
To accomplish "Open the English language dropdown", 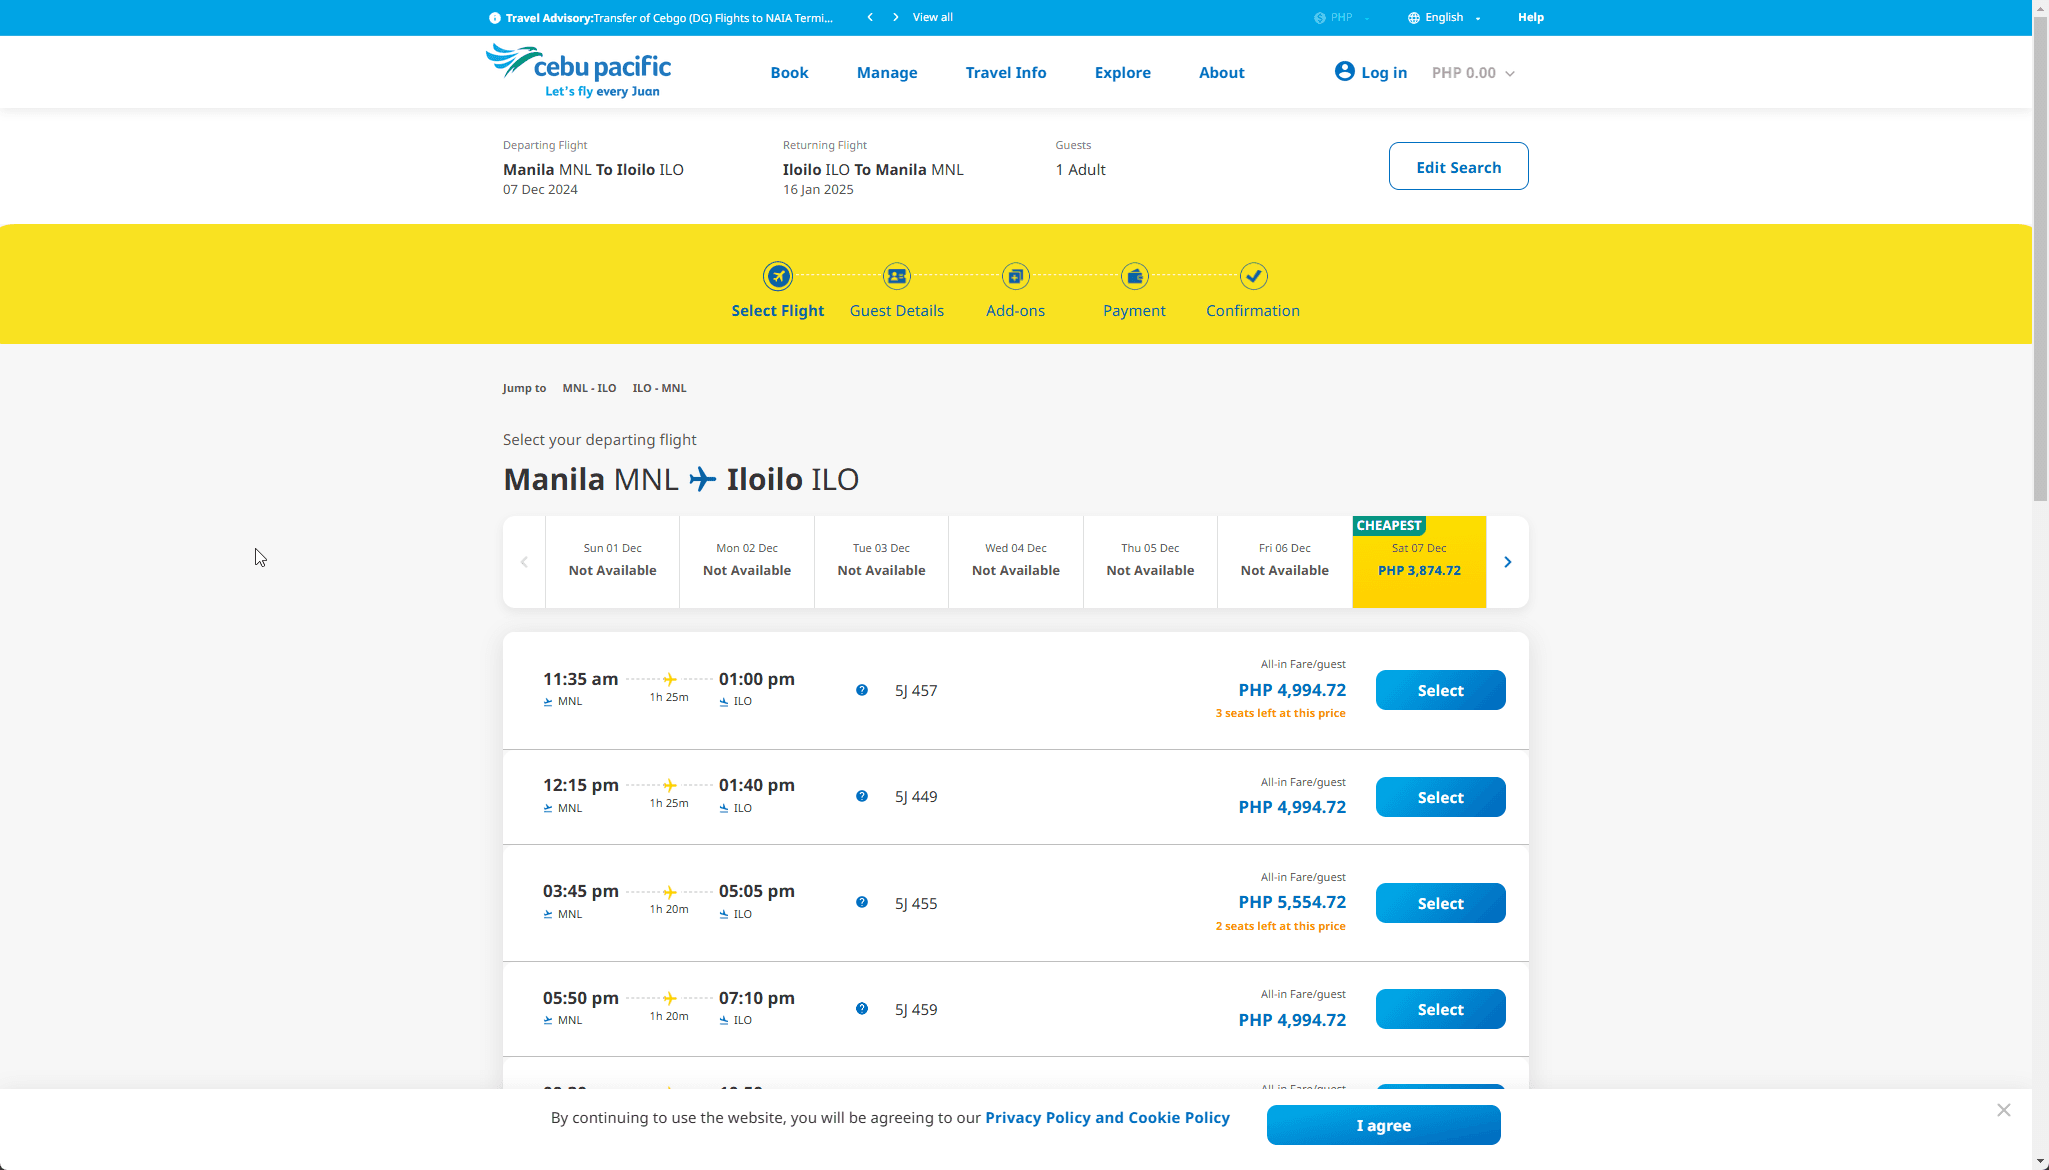I will [1444, 18].
